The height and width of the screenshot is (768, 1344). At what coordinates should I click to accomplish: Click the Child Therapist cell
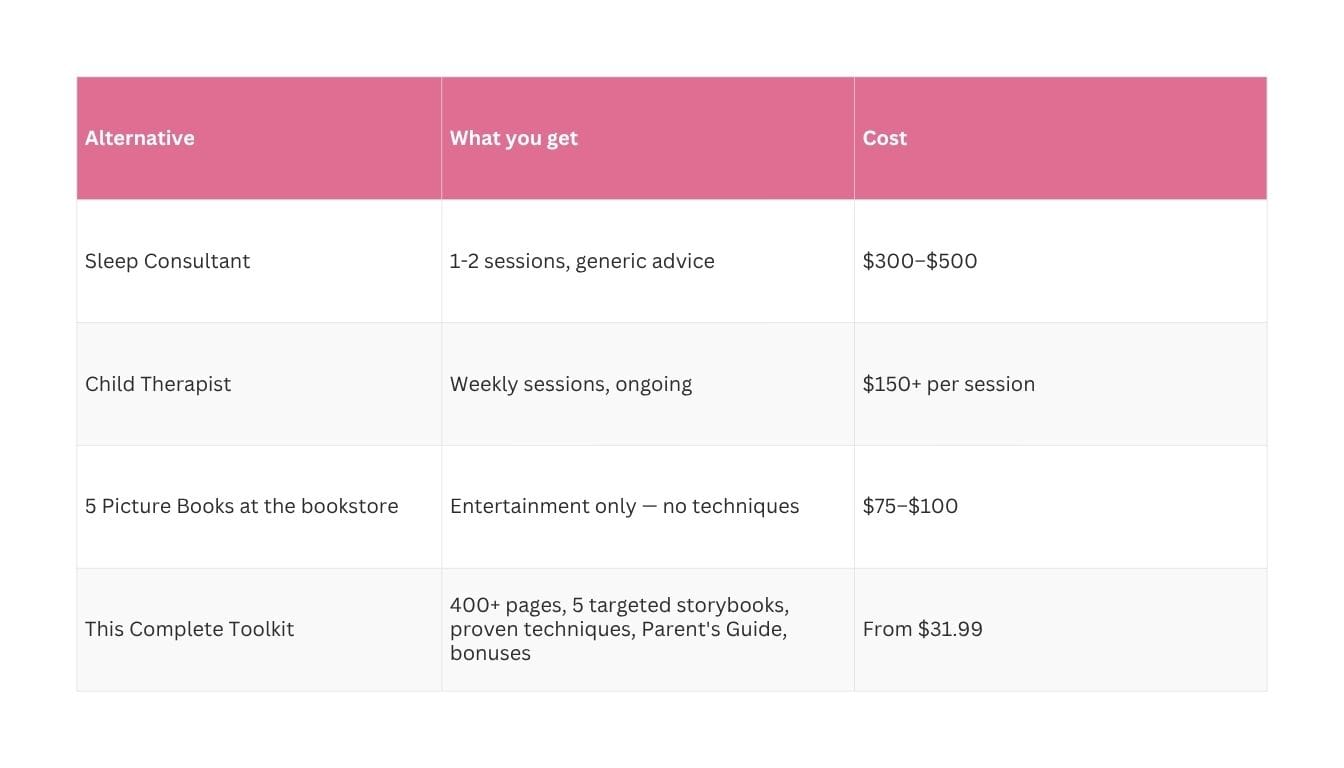(158, 384)
